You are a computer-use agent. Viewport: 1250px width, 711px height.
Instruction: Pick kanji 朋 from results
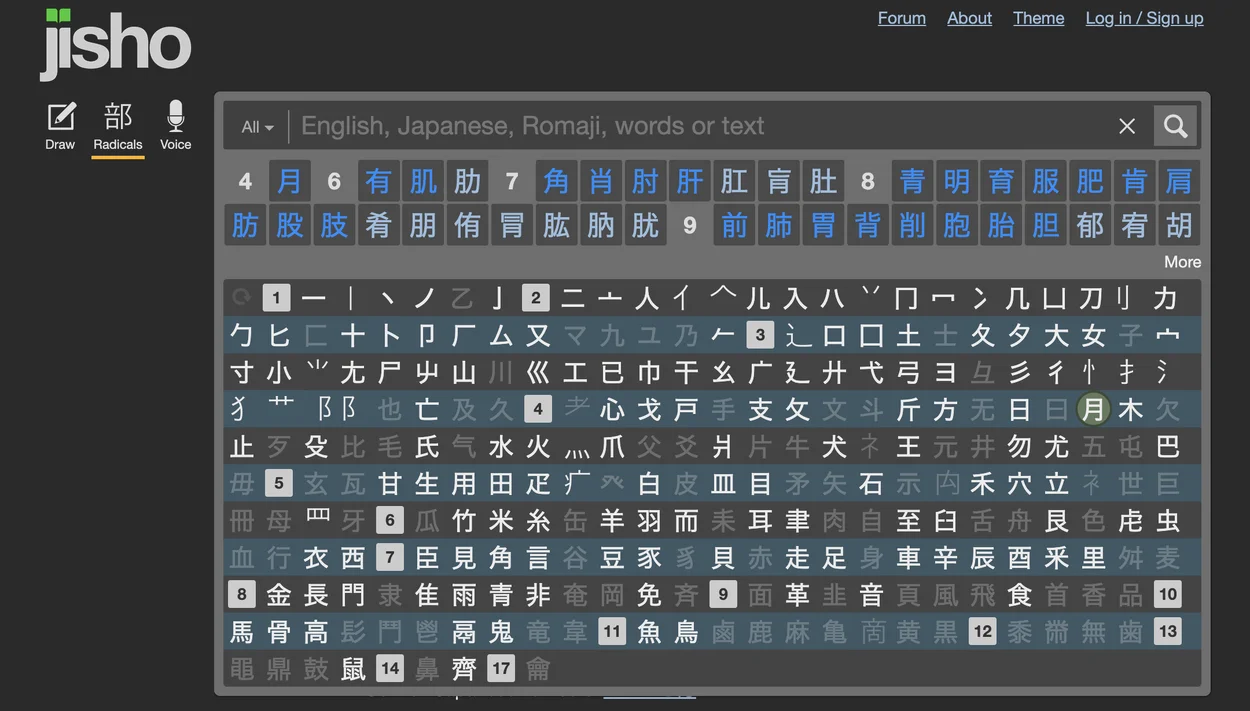pos(423,225)
